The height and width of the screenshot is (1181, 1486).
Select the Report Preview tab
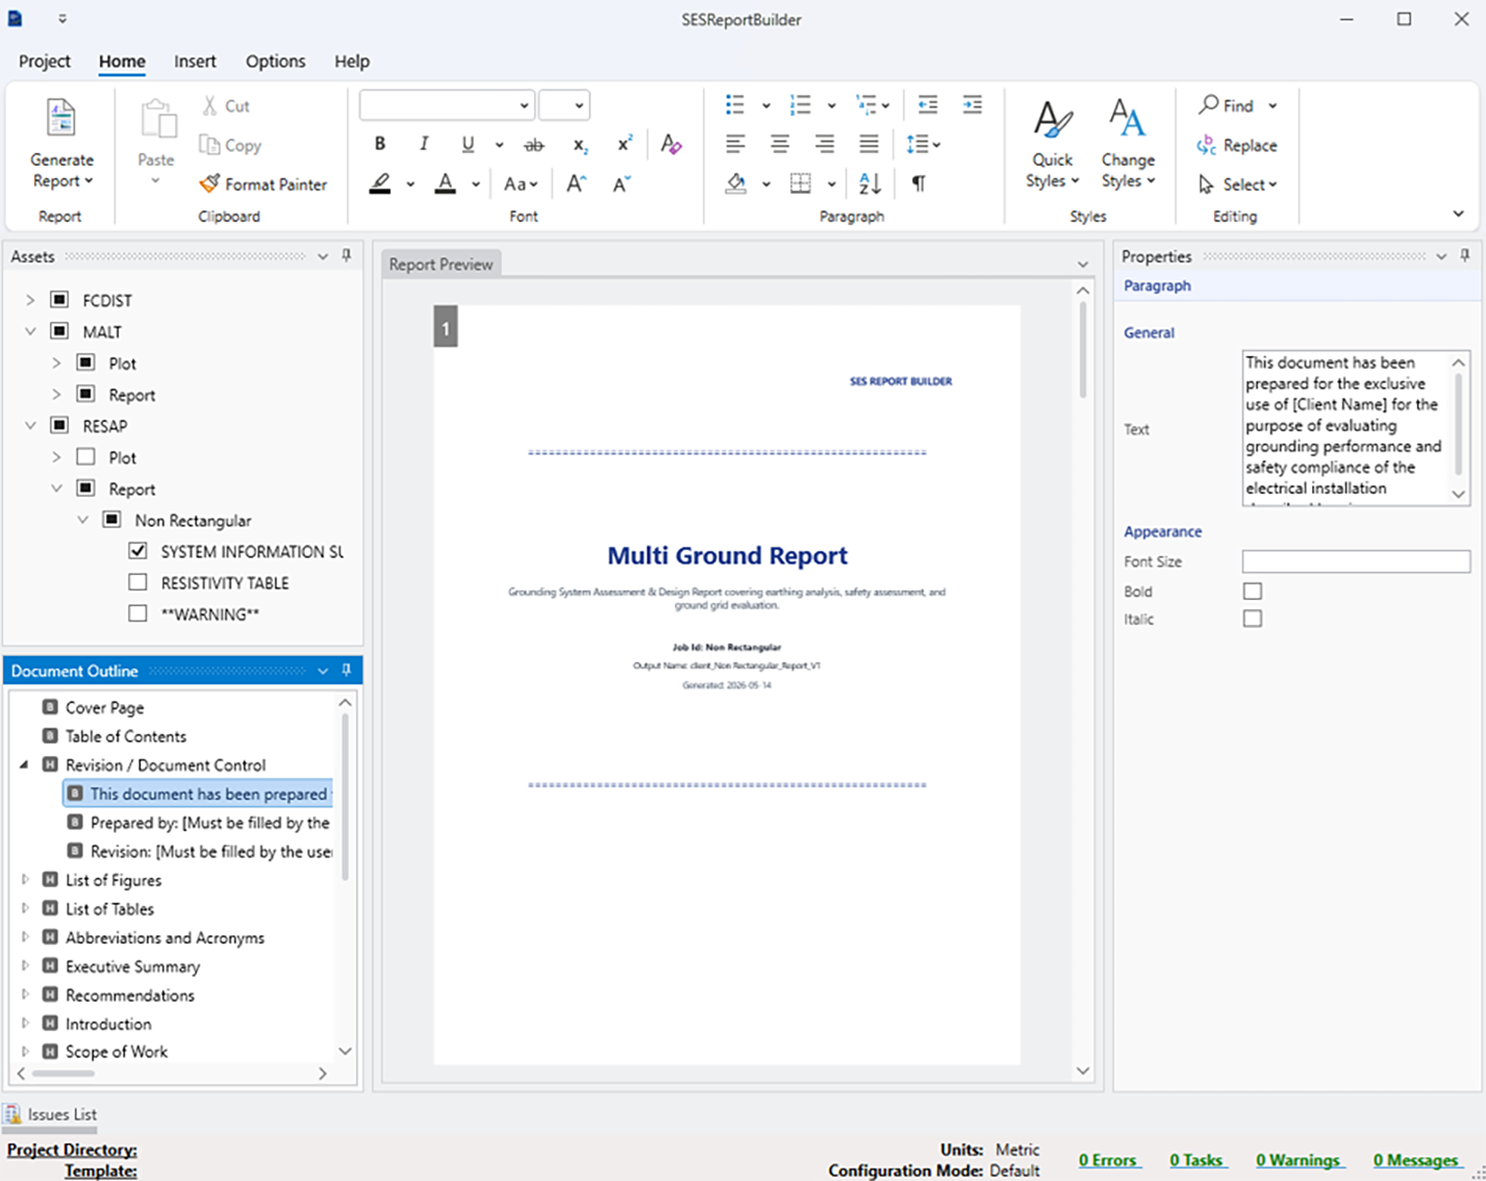pyautogui.click(x=441, y=264)
